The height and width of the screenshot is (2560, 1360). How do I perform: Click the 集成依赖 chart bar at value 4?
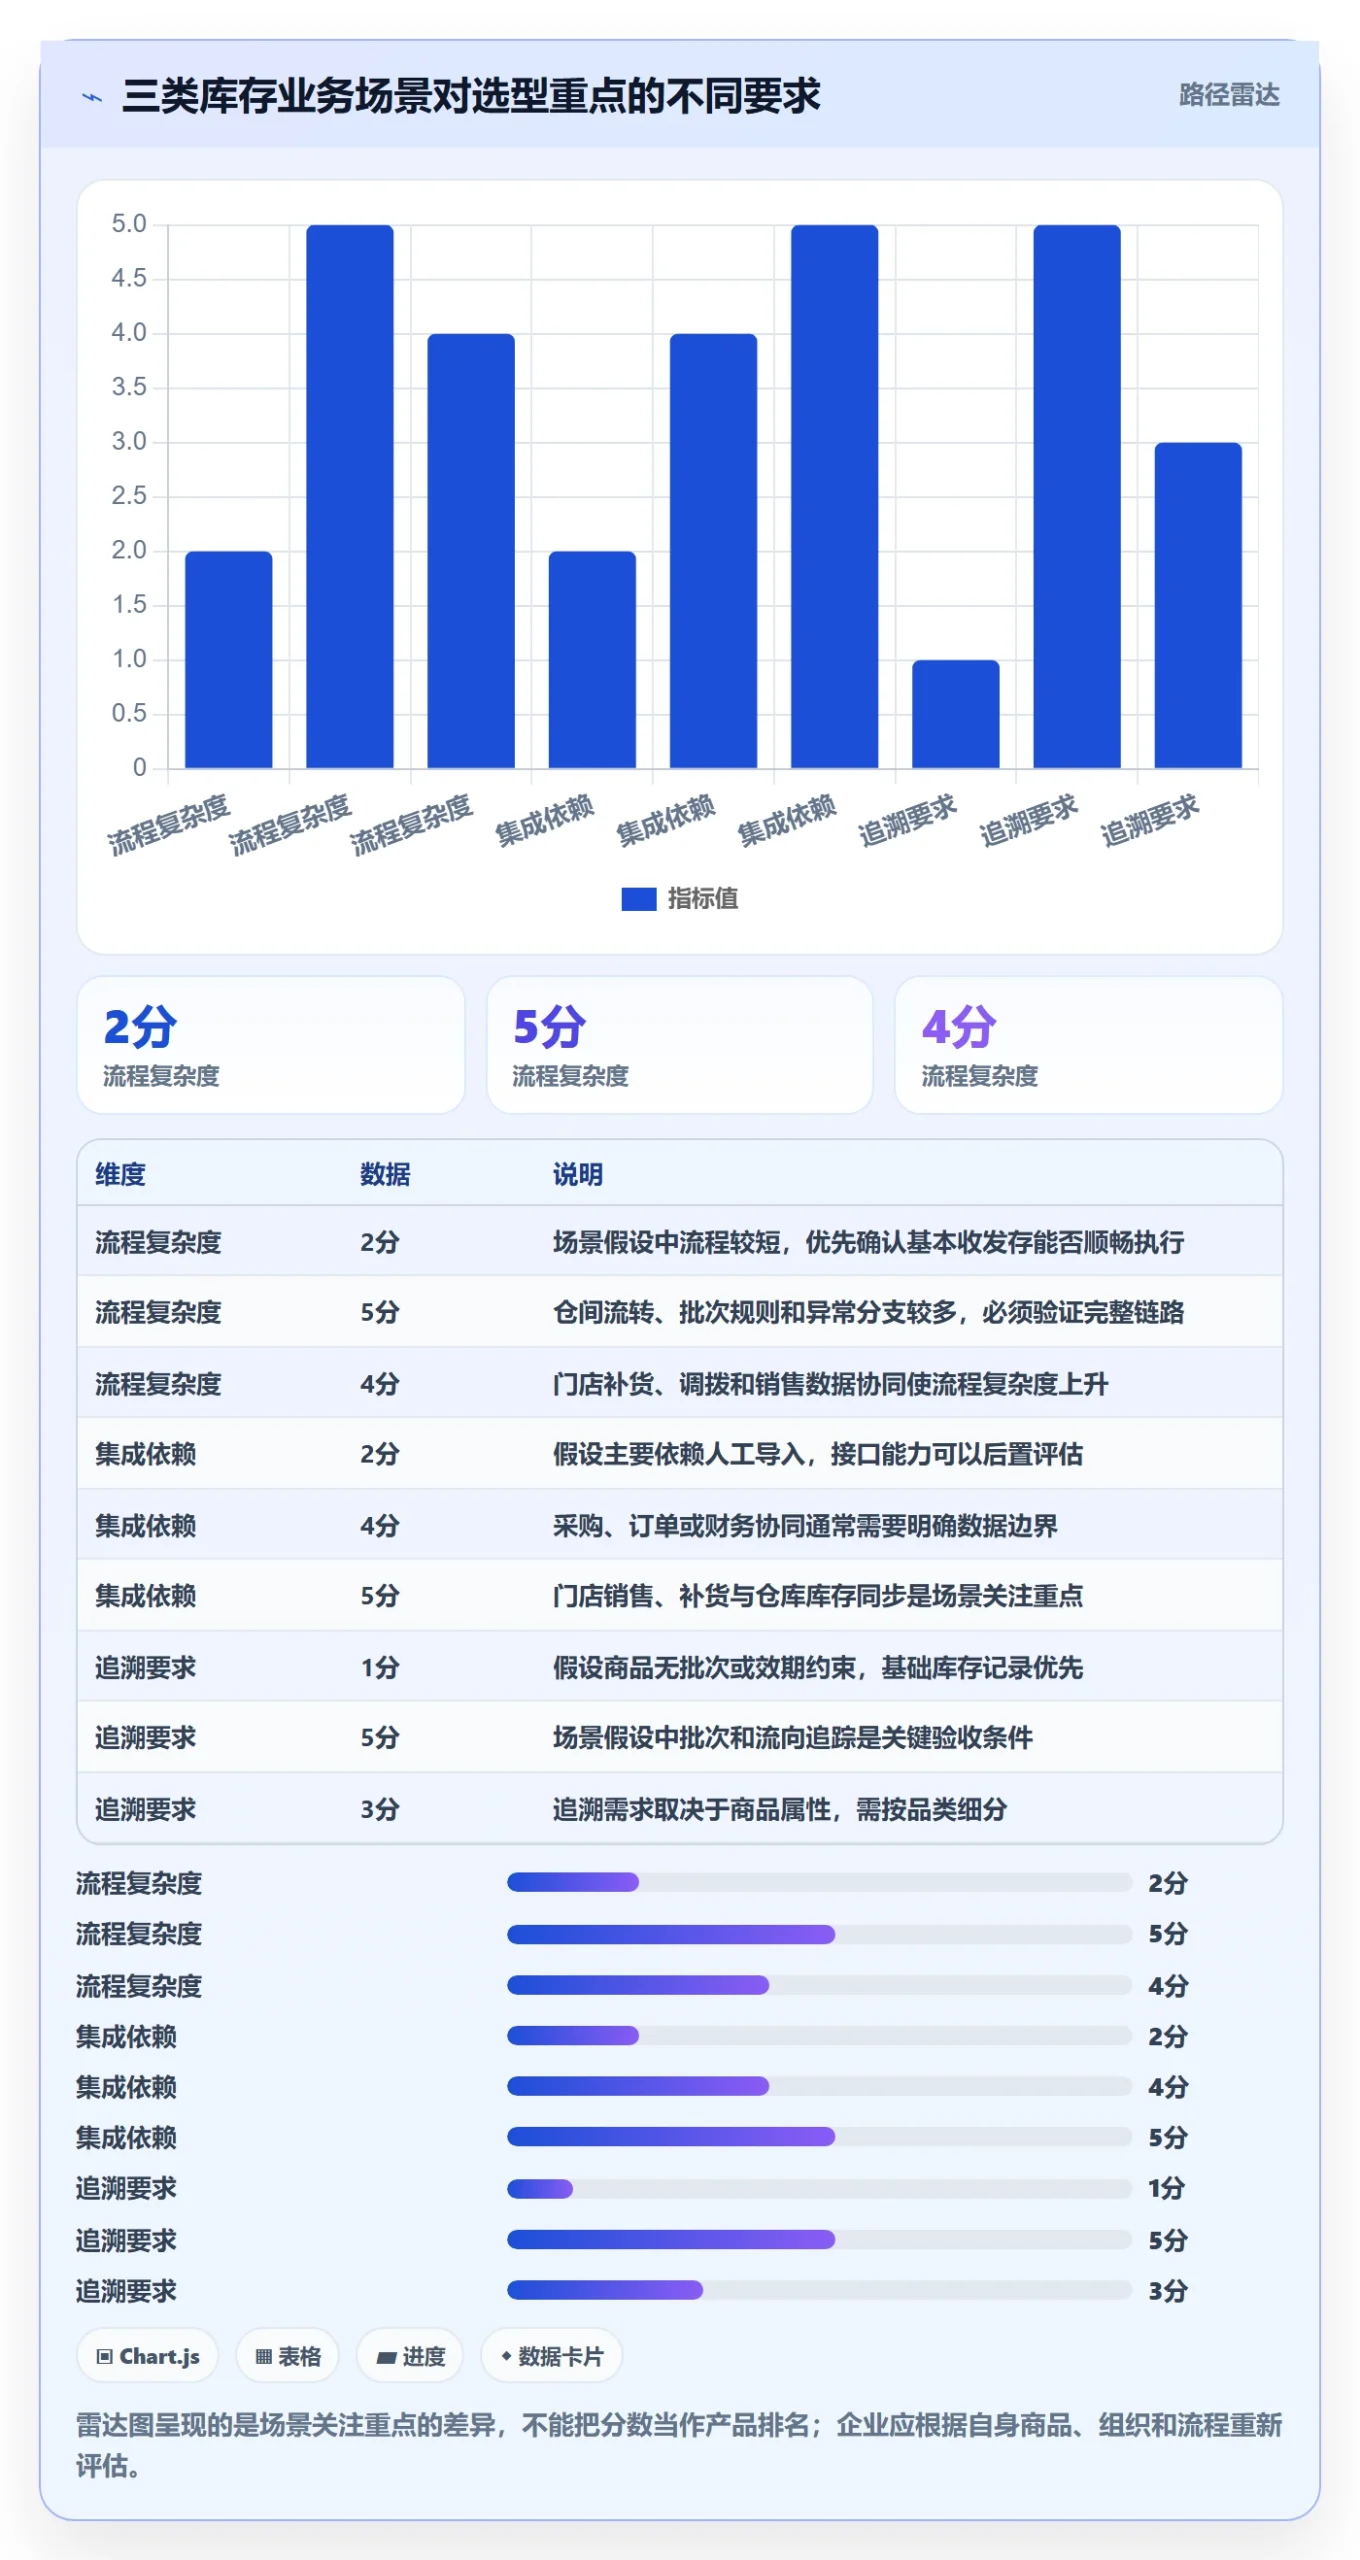click(713, 551)
